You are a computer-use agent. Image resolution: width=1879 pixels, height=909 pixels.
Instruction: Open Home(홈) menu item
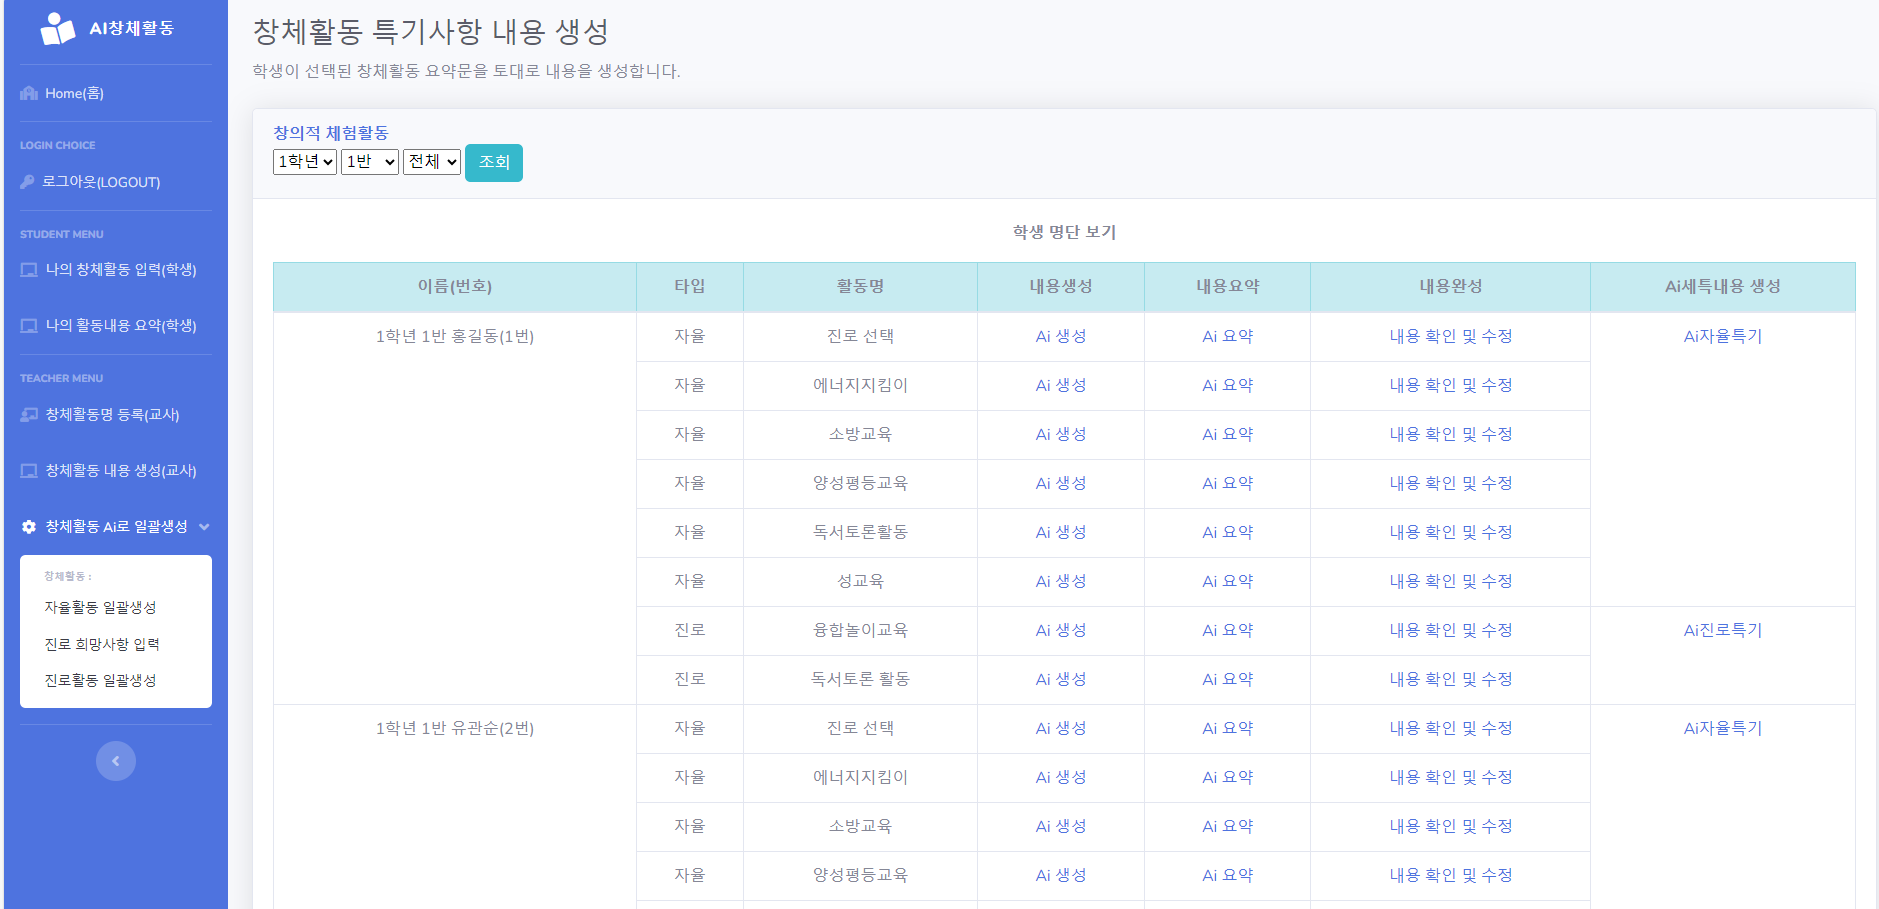click(74, 93)
